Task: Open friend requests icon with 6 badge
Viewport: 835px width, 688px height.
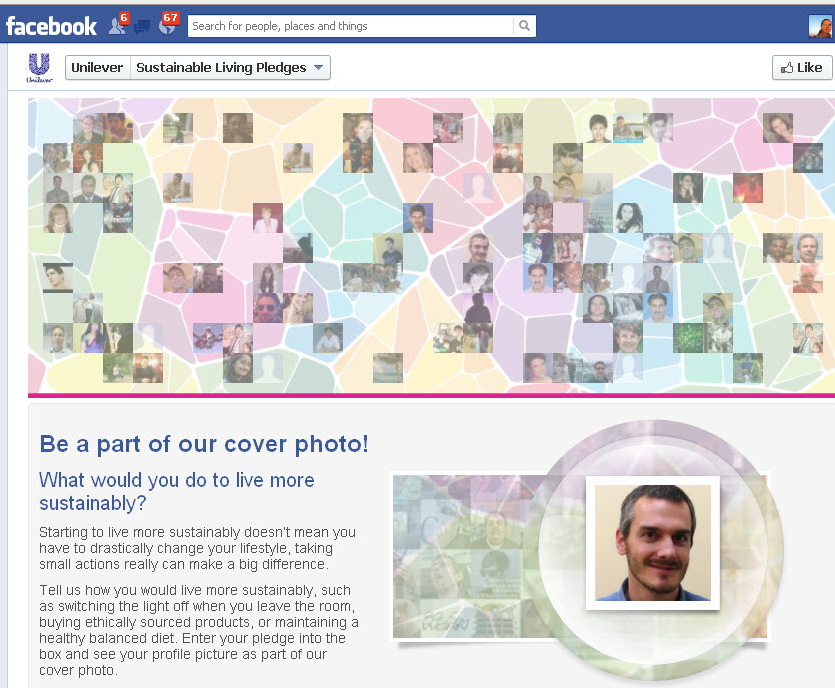Action: [x=118, y=24]
